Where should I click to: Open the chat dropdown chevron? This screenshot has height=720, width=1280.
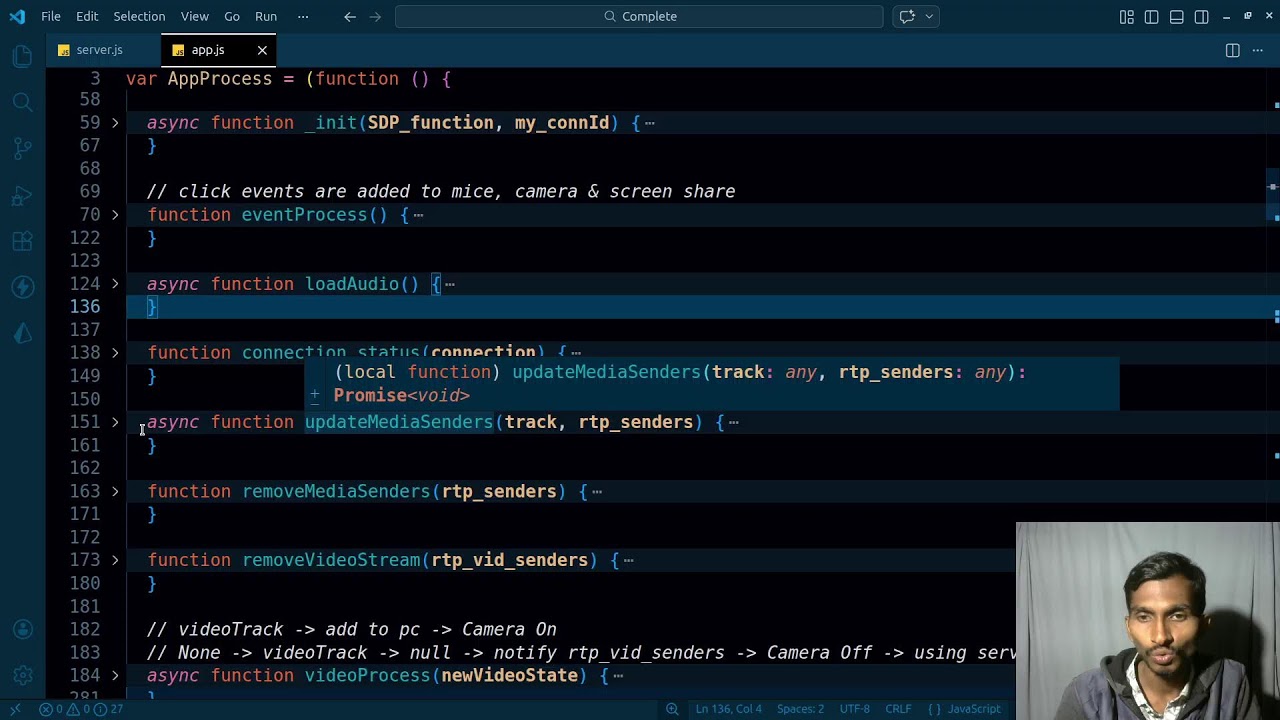pyautogui.click(x=929, y=16)
